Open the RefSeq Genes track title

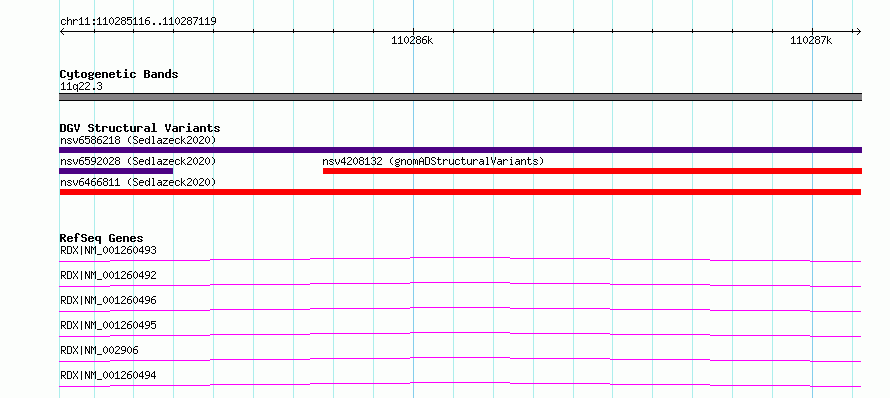point(102,238)
